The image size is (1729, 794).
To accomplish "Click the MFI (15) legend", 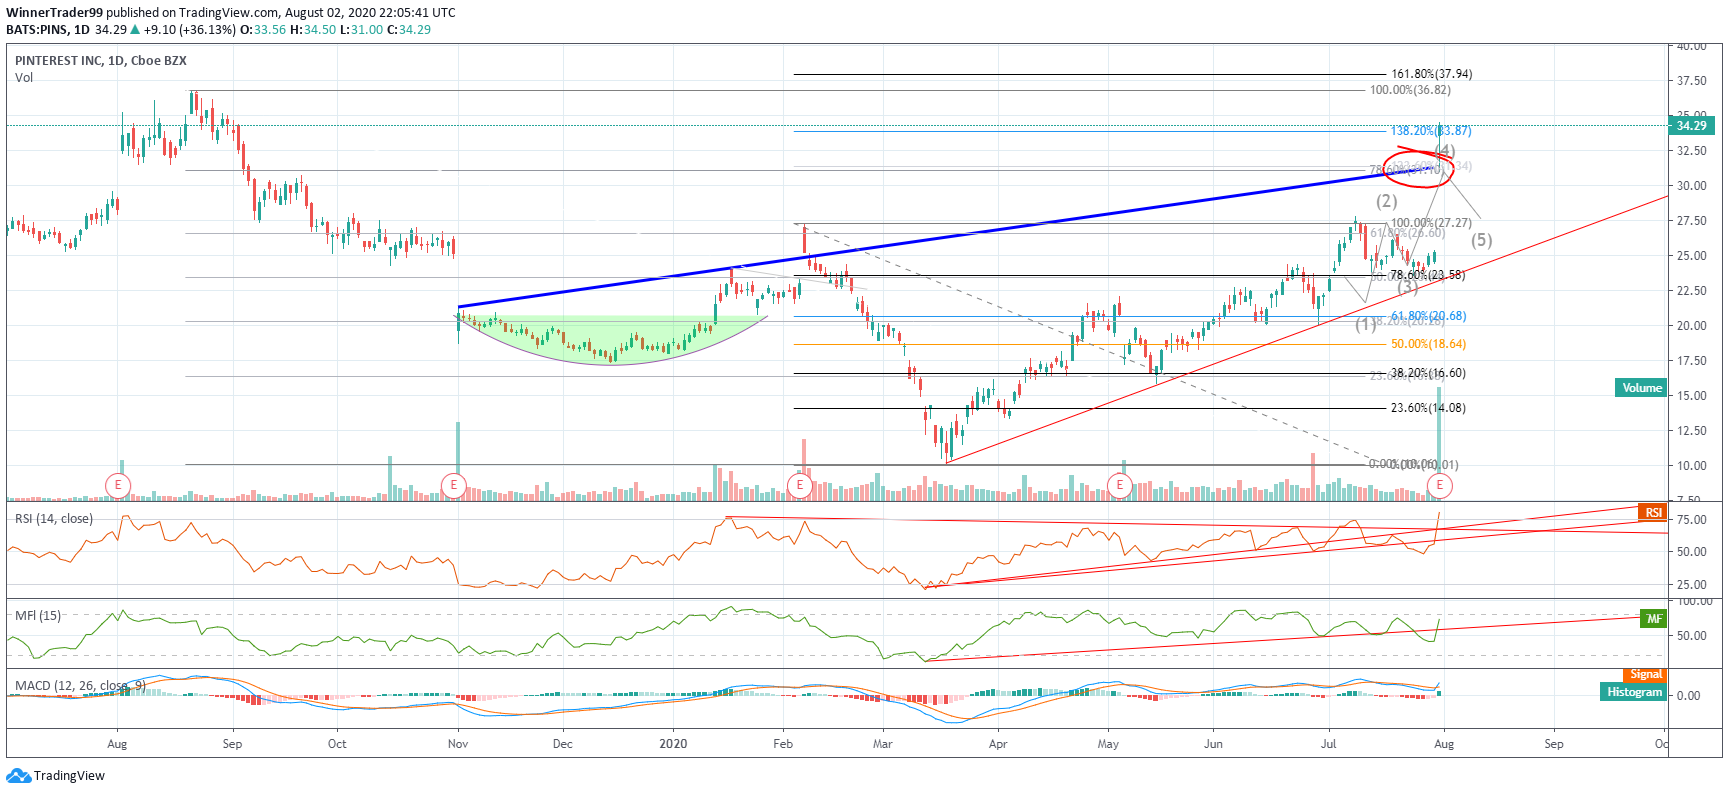I will pos(38,616).
